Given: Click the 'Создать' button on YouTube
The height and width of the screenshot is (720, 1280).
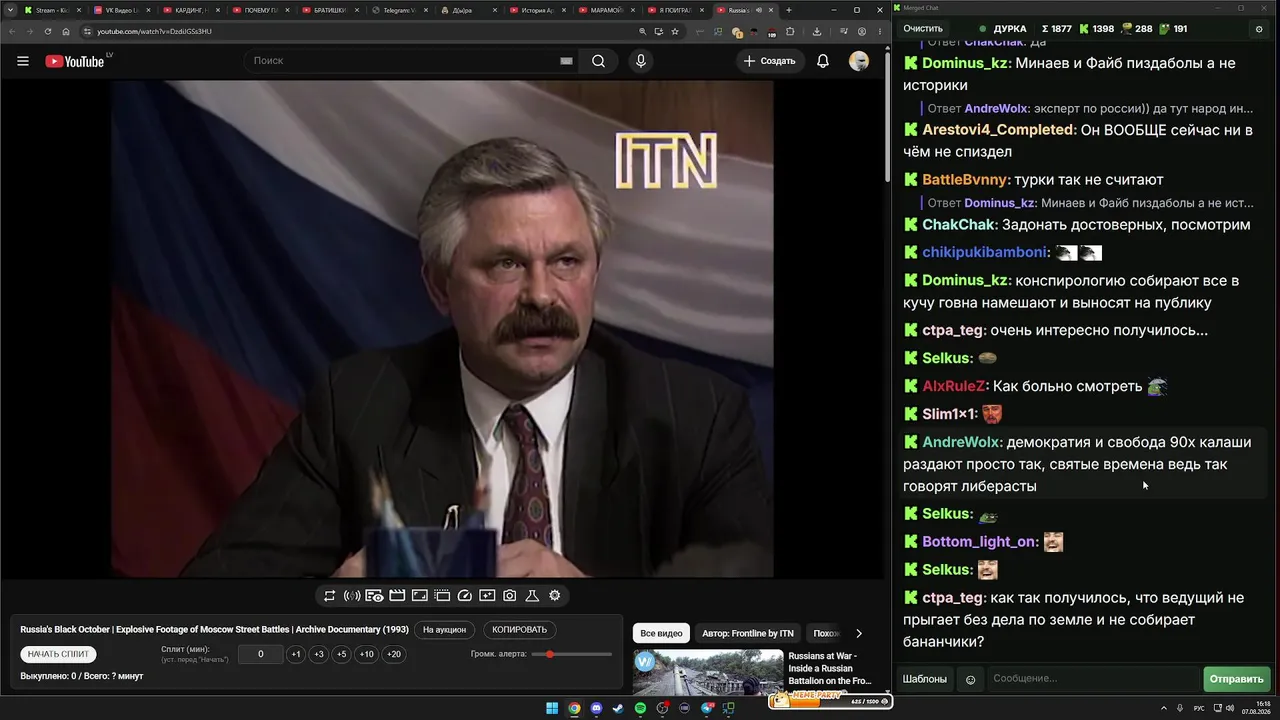Looking at the screenshot, I should [x=769, y=61].
